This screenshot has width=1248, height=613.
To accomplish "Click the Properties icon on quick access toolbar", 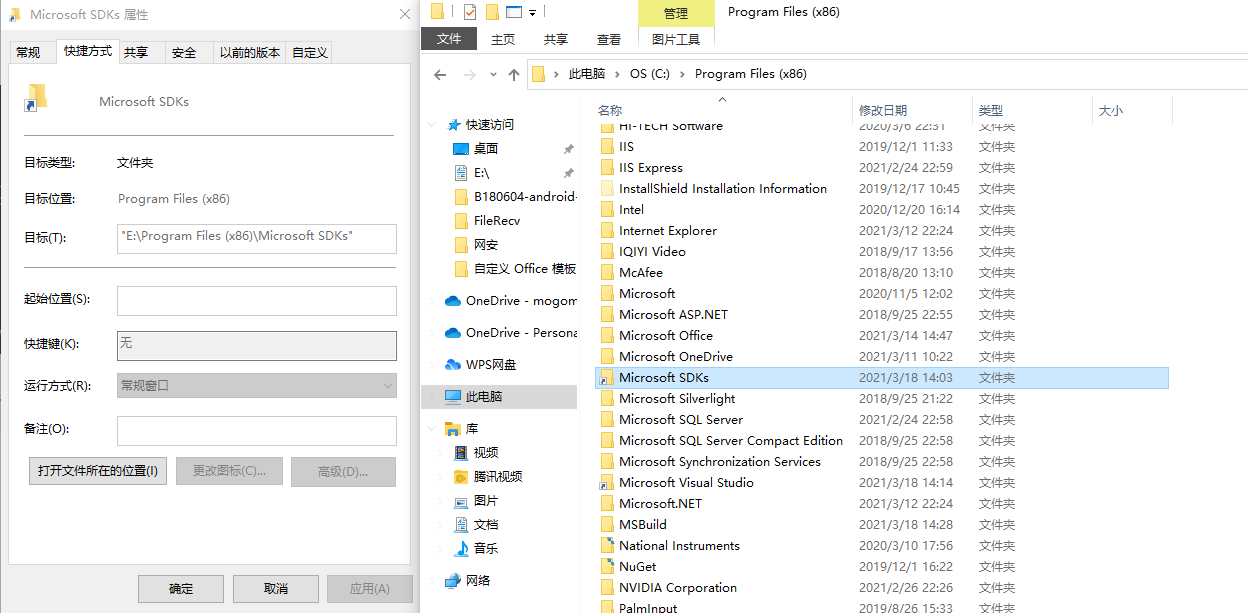I will click(468, 12).
